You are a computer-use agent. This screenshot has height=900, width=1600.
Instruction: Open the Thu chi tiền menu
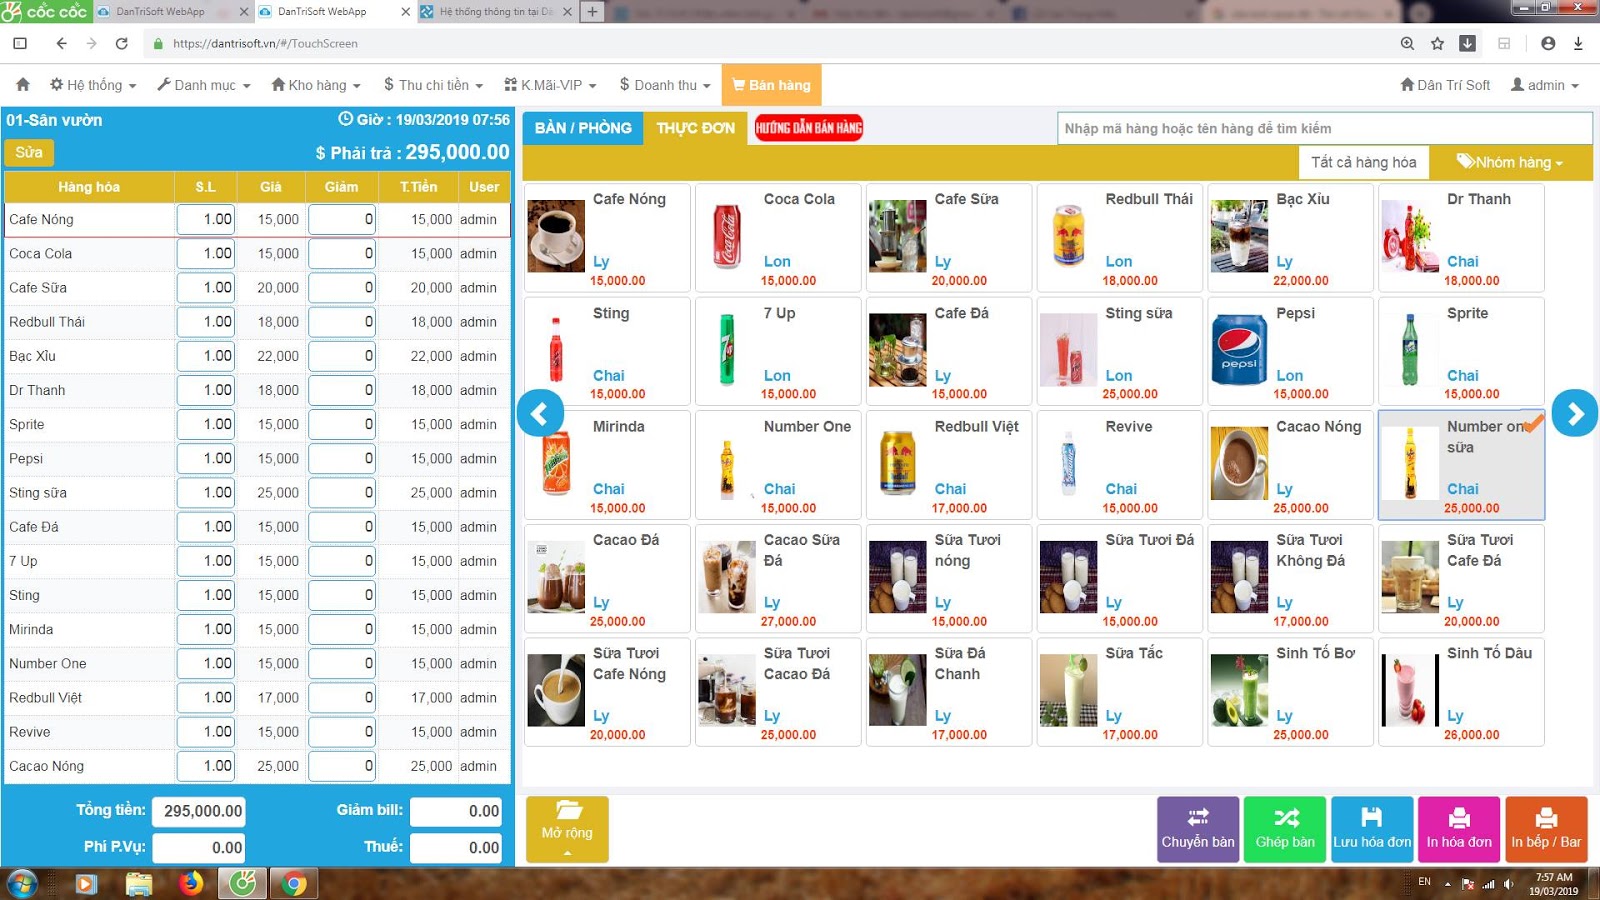433,85
